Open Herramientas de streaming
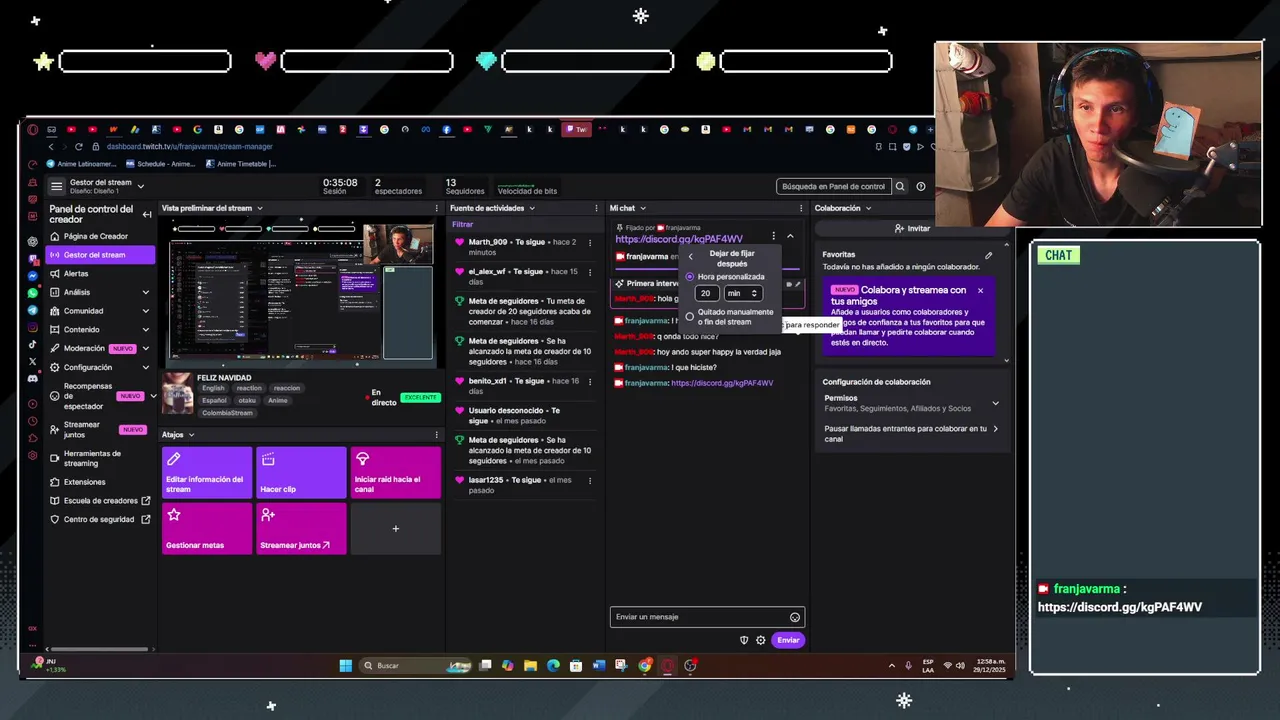 click(100, 458)
